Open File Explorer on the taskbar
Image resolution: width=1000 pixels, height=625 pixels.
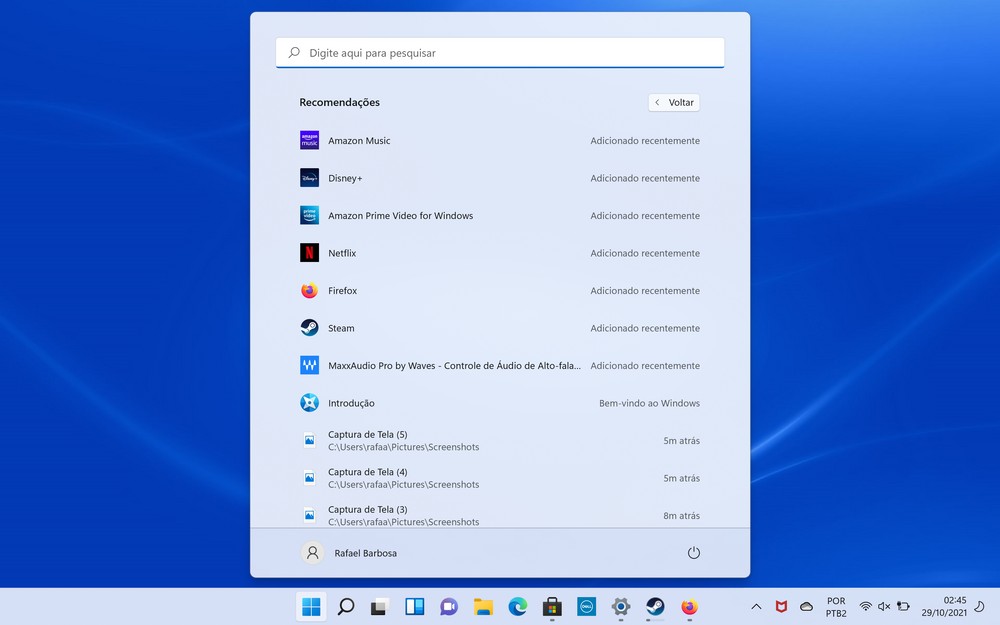point(483,606)
